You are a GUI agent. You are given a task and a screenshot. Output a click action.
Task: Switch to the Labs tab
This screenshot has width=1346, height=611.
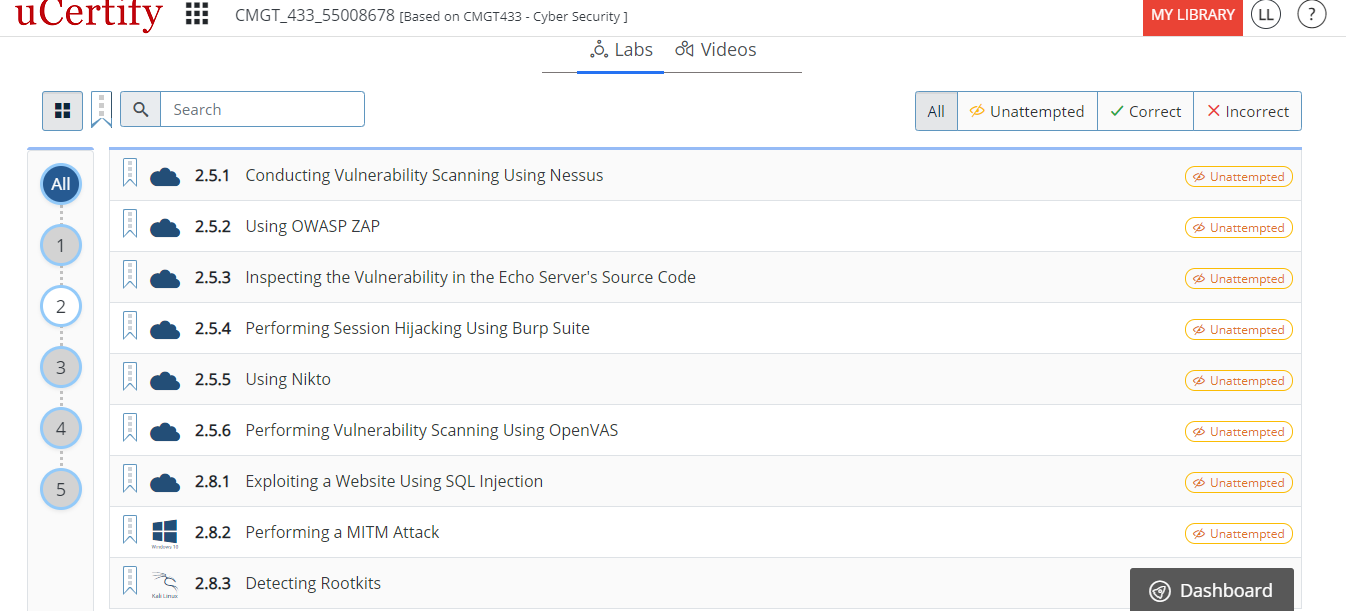click(x=621, y=50)
